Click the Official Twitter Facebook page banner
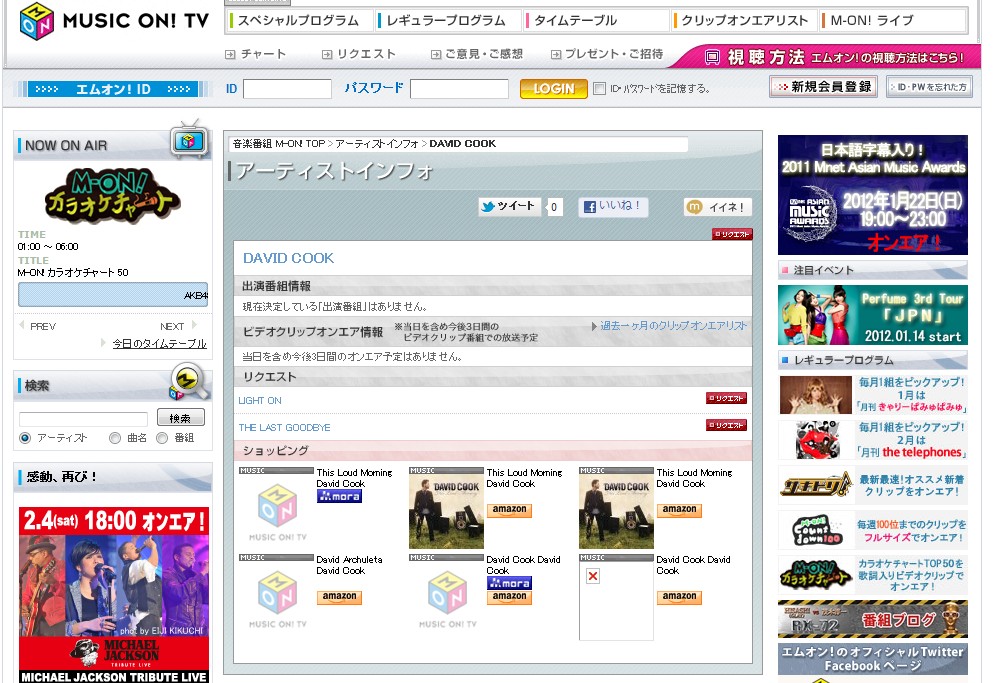Screen dimensions: 1003x683 click(873, 659)
